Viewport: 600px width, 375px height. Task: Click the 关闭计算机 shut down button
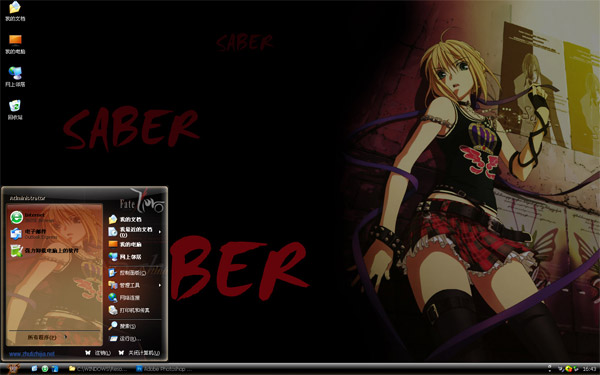pyautogui.click(x=139, y=353)
